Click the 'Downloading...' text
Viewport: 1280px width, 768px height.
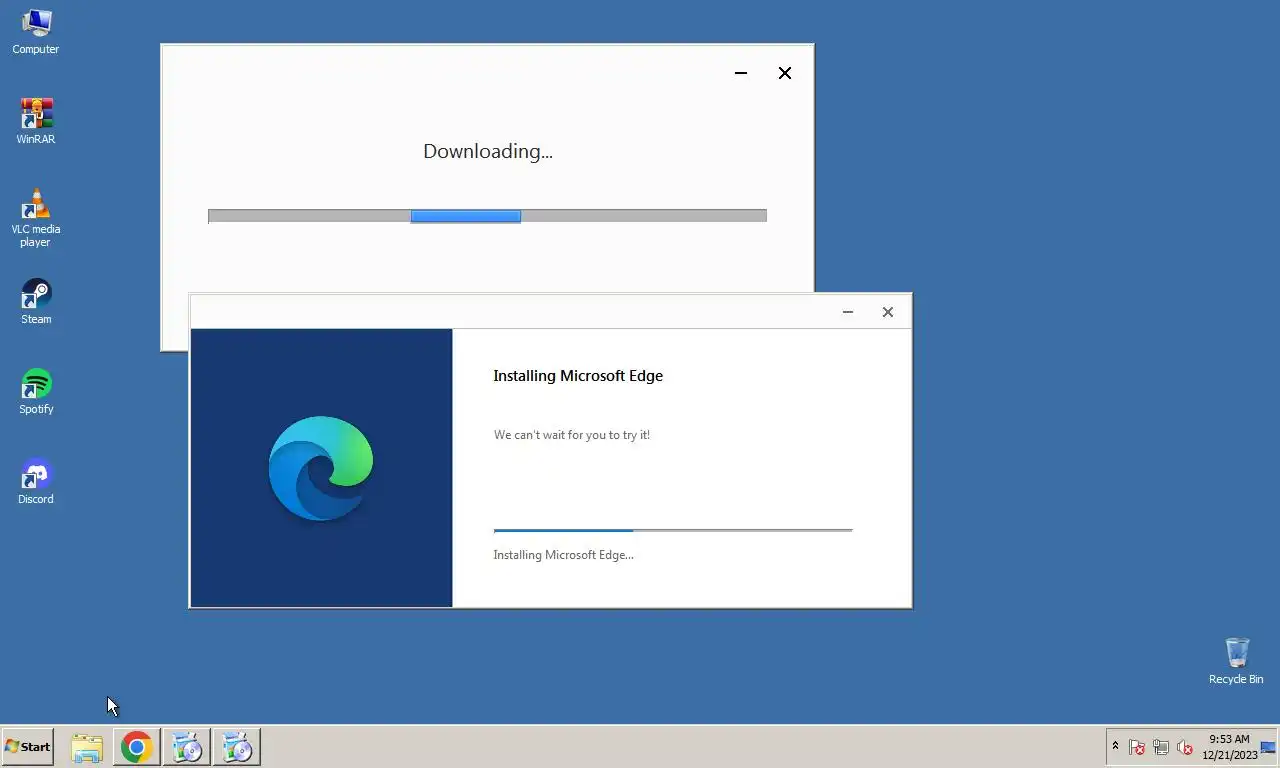(x=488, y=152)
